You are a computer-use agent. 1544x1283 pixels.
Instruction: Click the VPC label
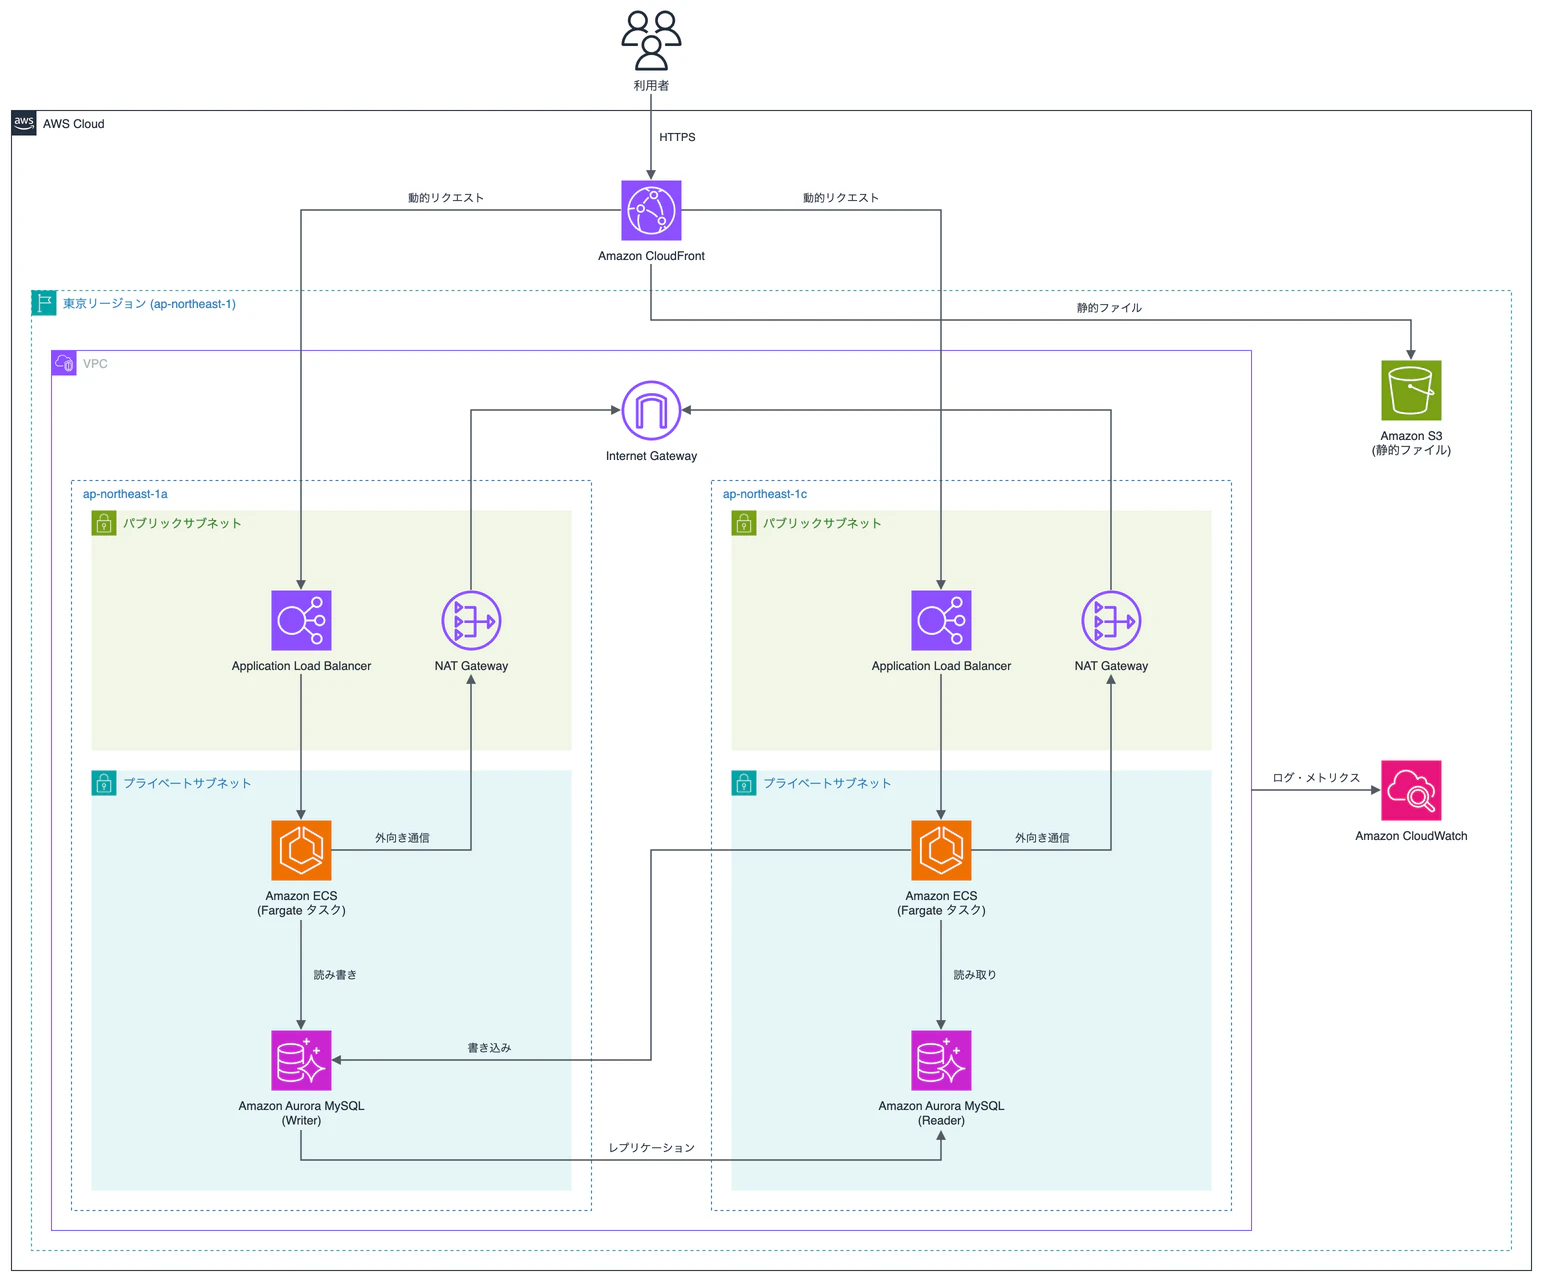tap(95, 364)
